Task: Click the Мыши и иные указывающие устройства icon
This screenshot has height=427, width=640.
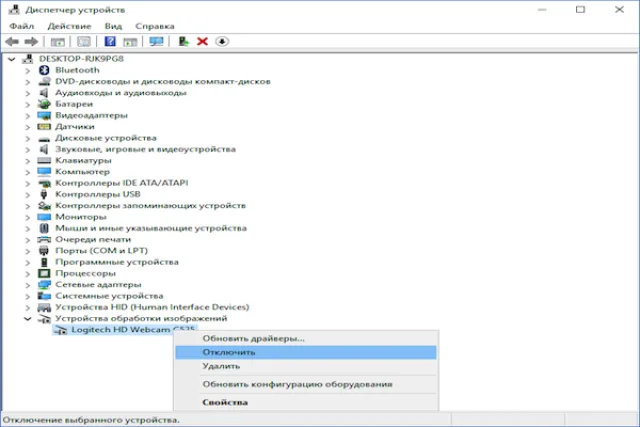Action: (44, 228)
